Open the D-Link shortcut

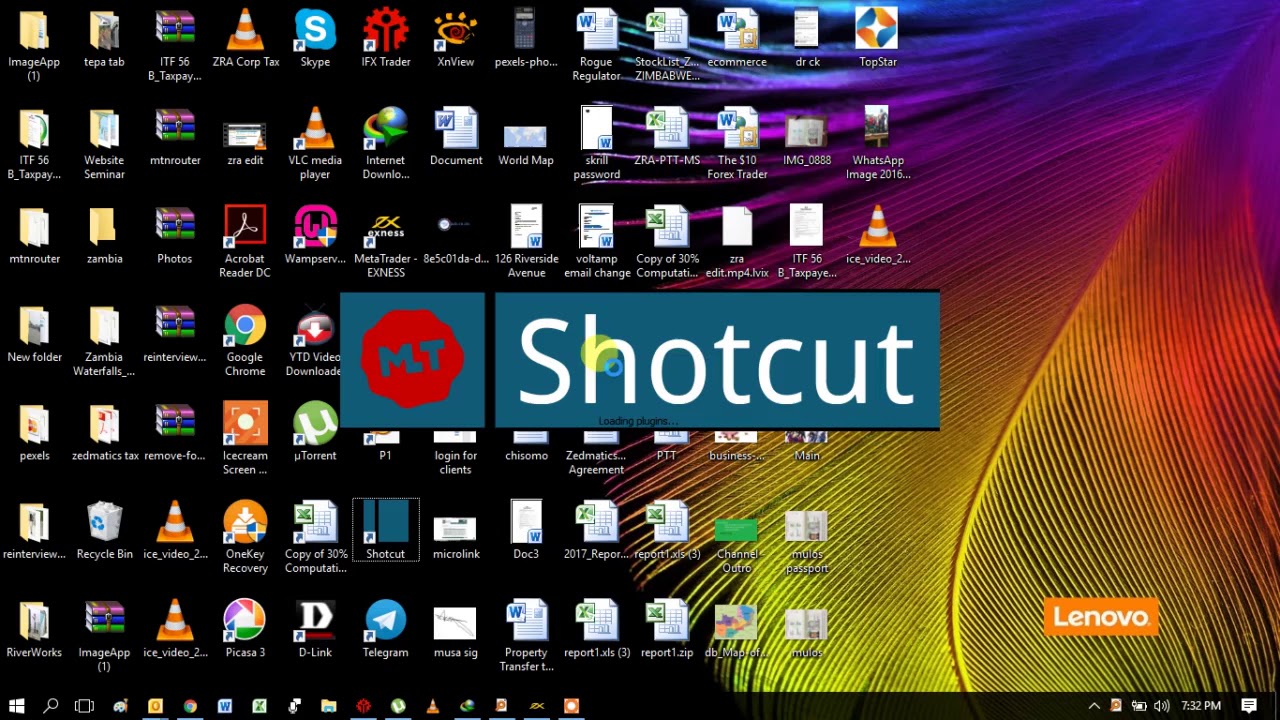point(315,629)
